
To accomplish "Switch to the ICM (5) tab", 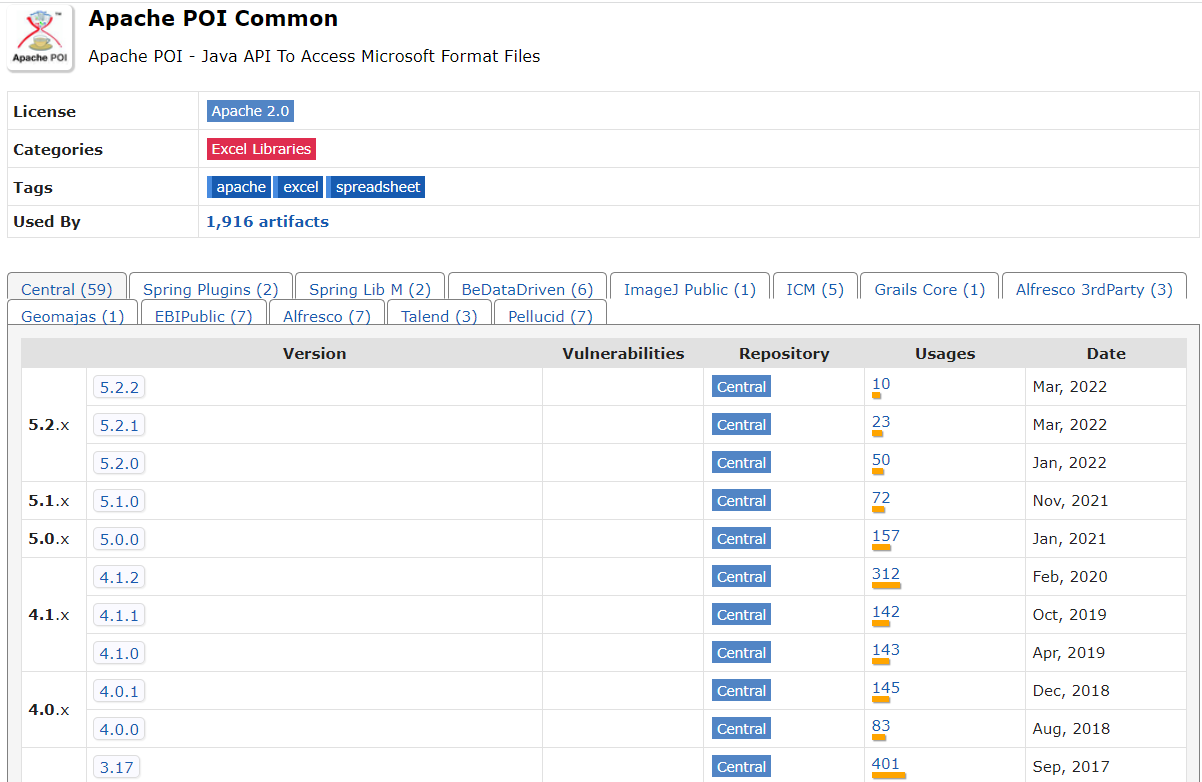I will pos(815,289).
